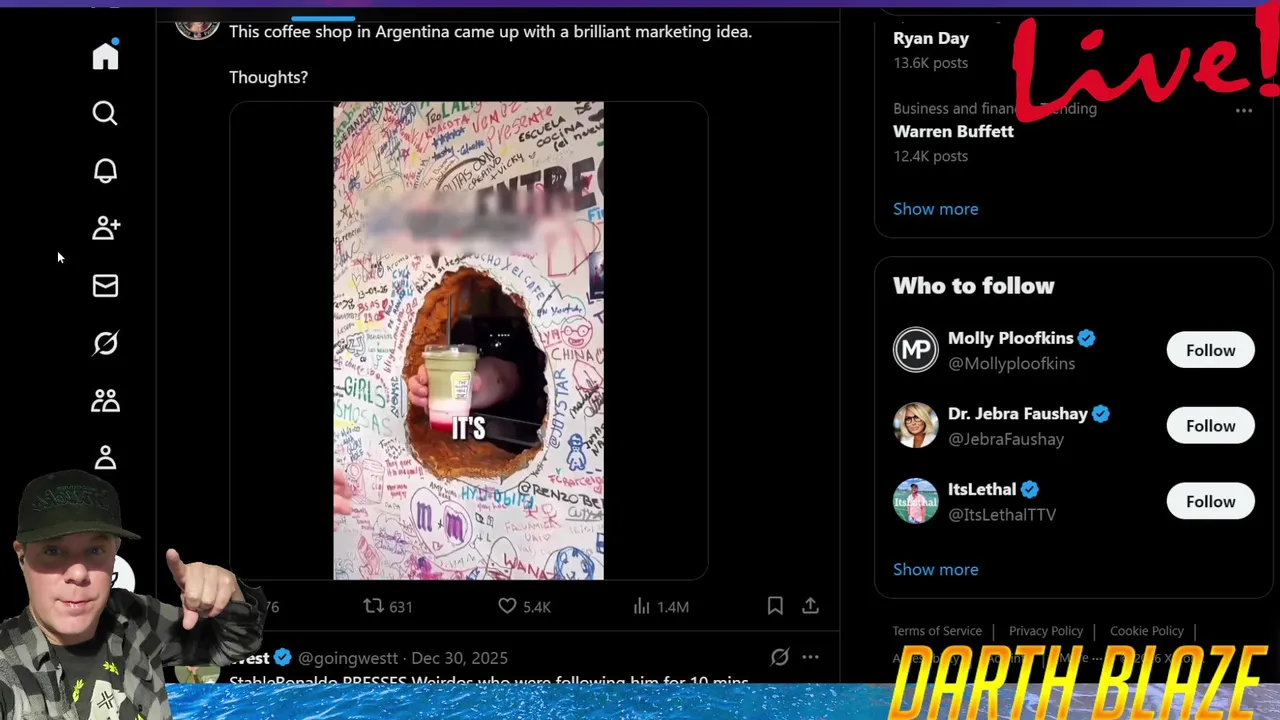Click Show more under trending topics
The width and height of the screenshot is (1280, 720).
936,209
